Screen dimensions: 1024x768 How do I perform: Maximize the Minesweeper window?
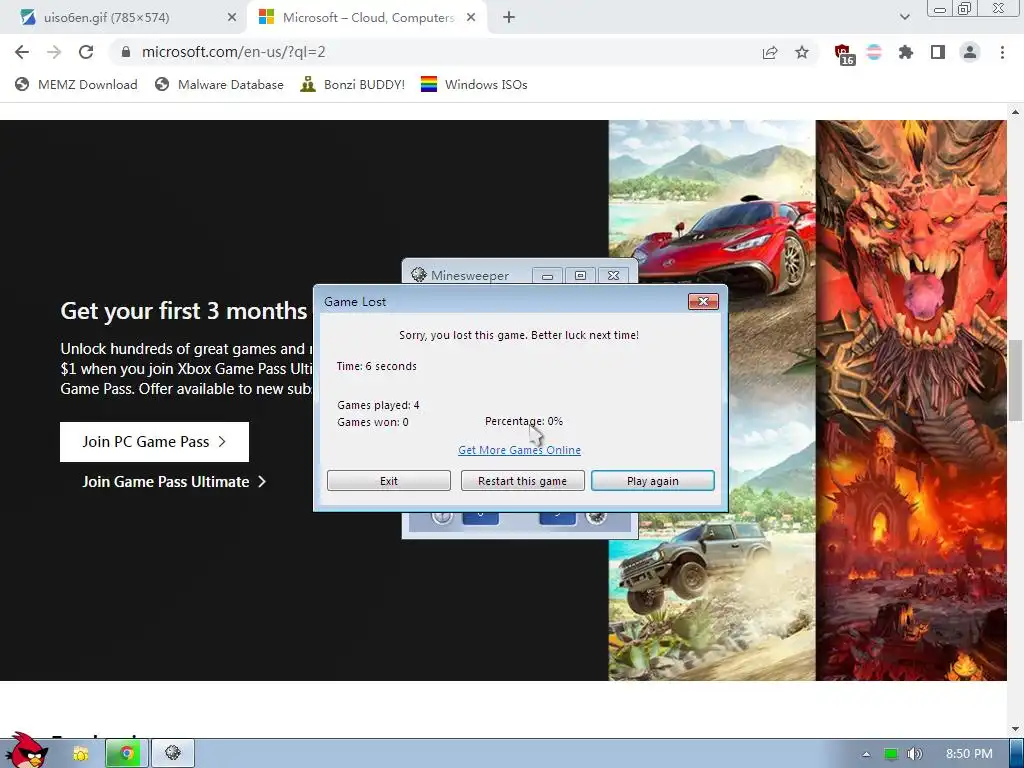(580, 276)
